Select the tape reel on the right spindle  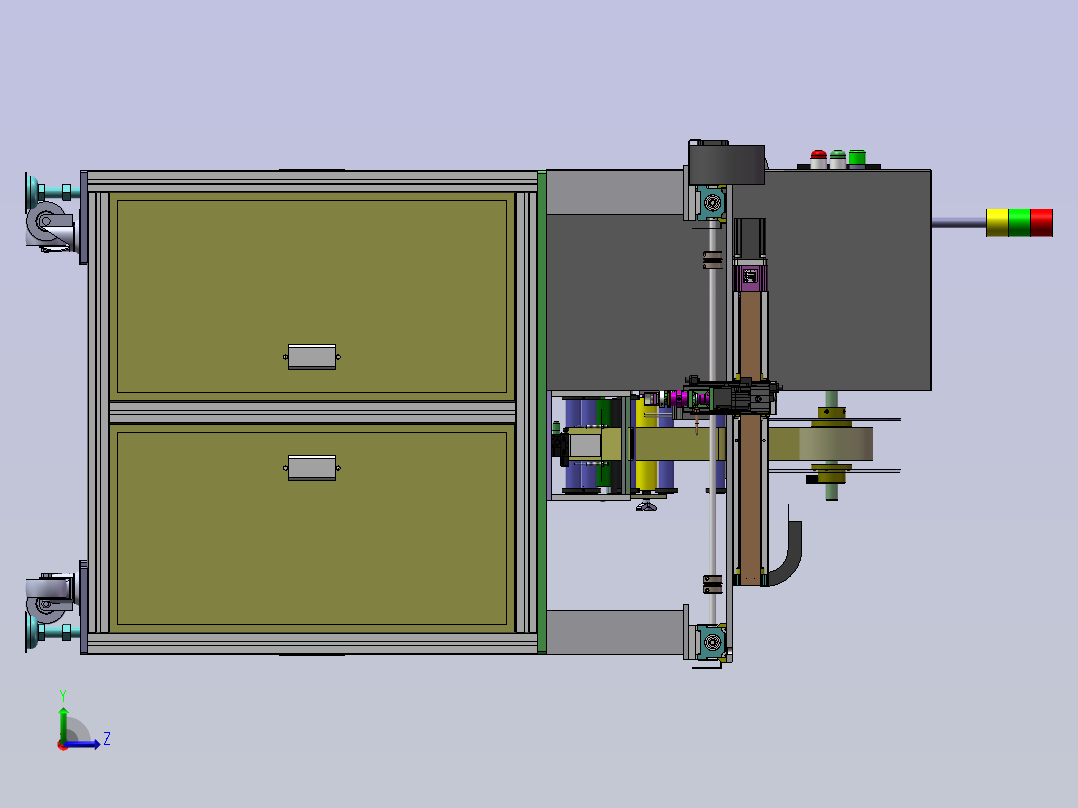(835, 444)
